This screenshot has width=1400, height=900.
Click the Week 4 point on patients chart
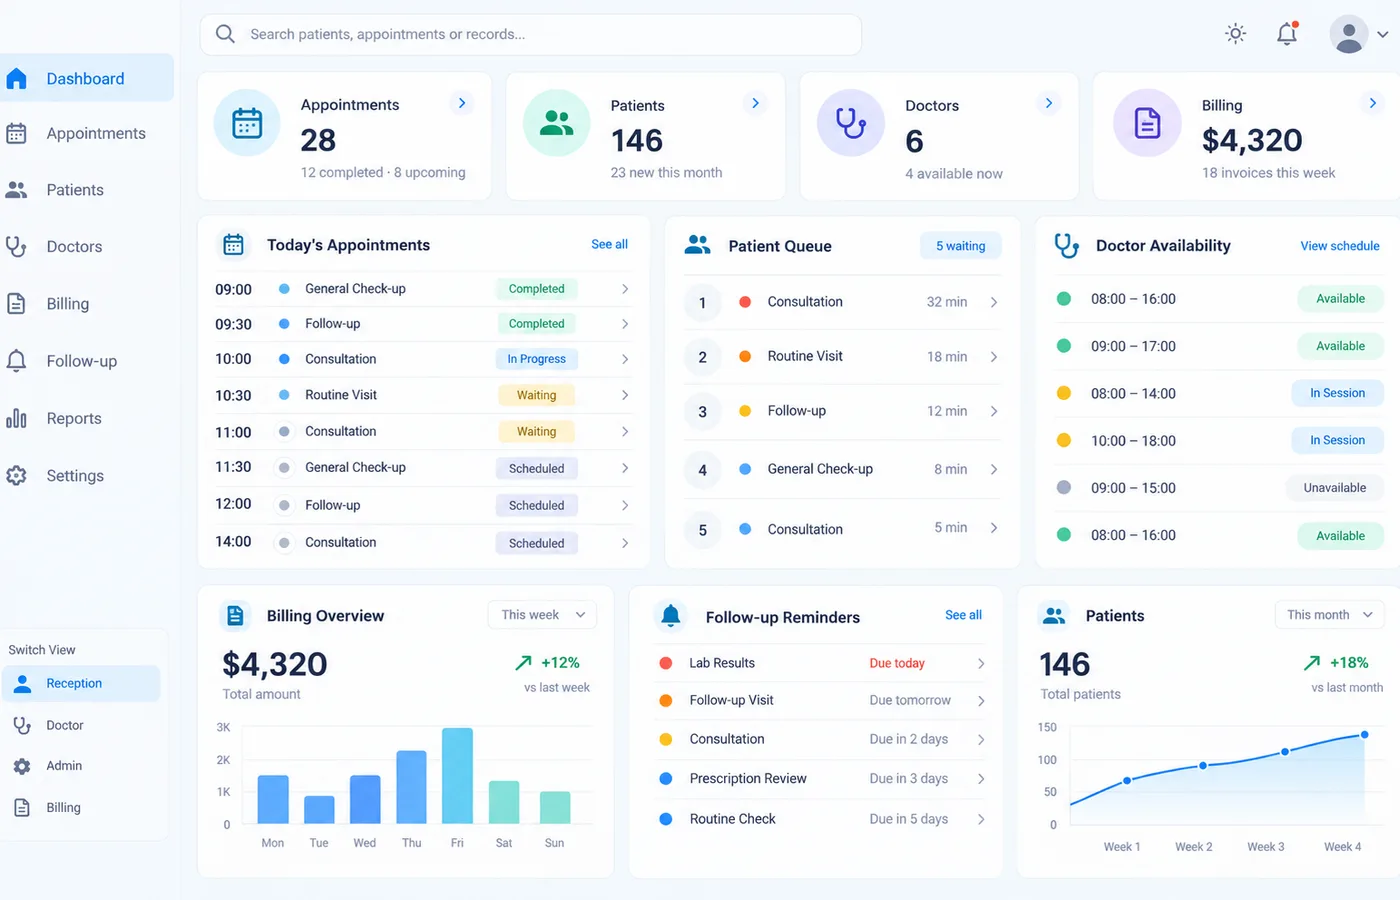1364,735
